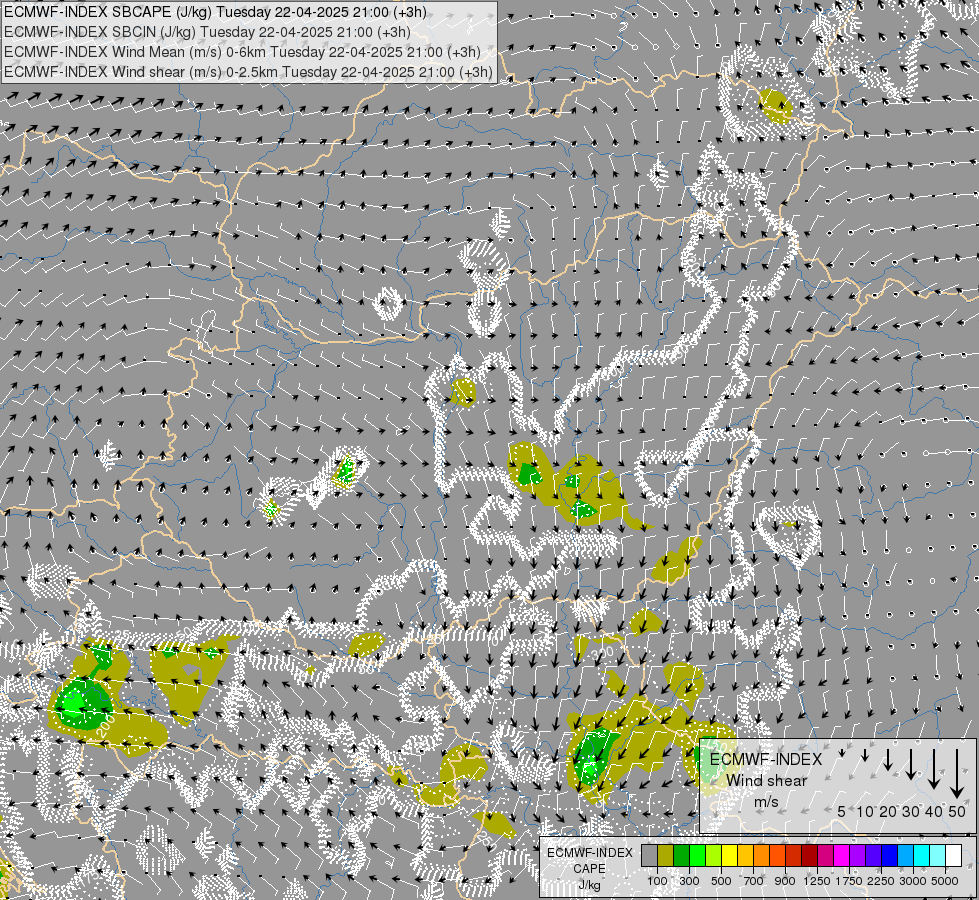The image size is (979, 900).
Task: Pick the cyan swatch right of the 3000 tick
Action: point(922,855)
